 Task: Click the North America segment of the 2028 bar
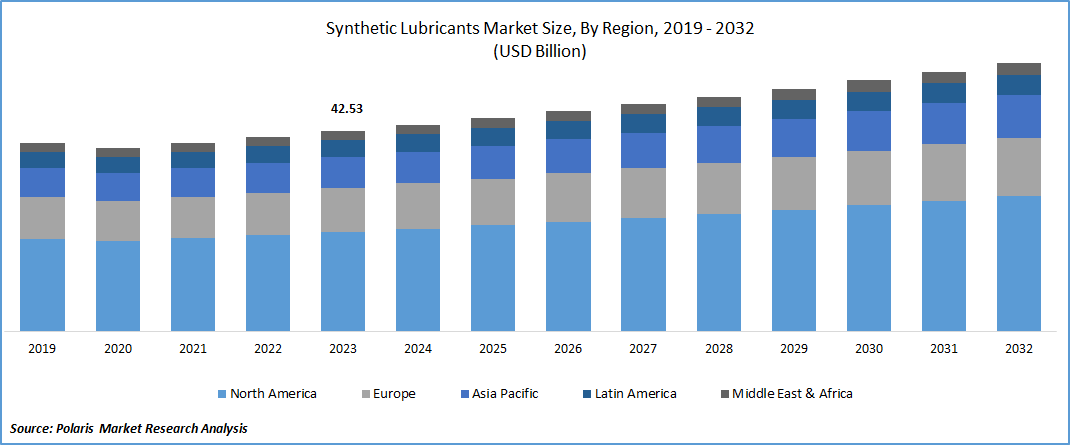[x=719, y=272]
